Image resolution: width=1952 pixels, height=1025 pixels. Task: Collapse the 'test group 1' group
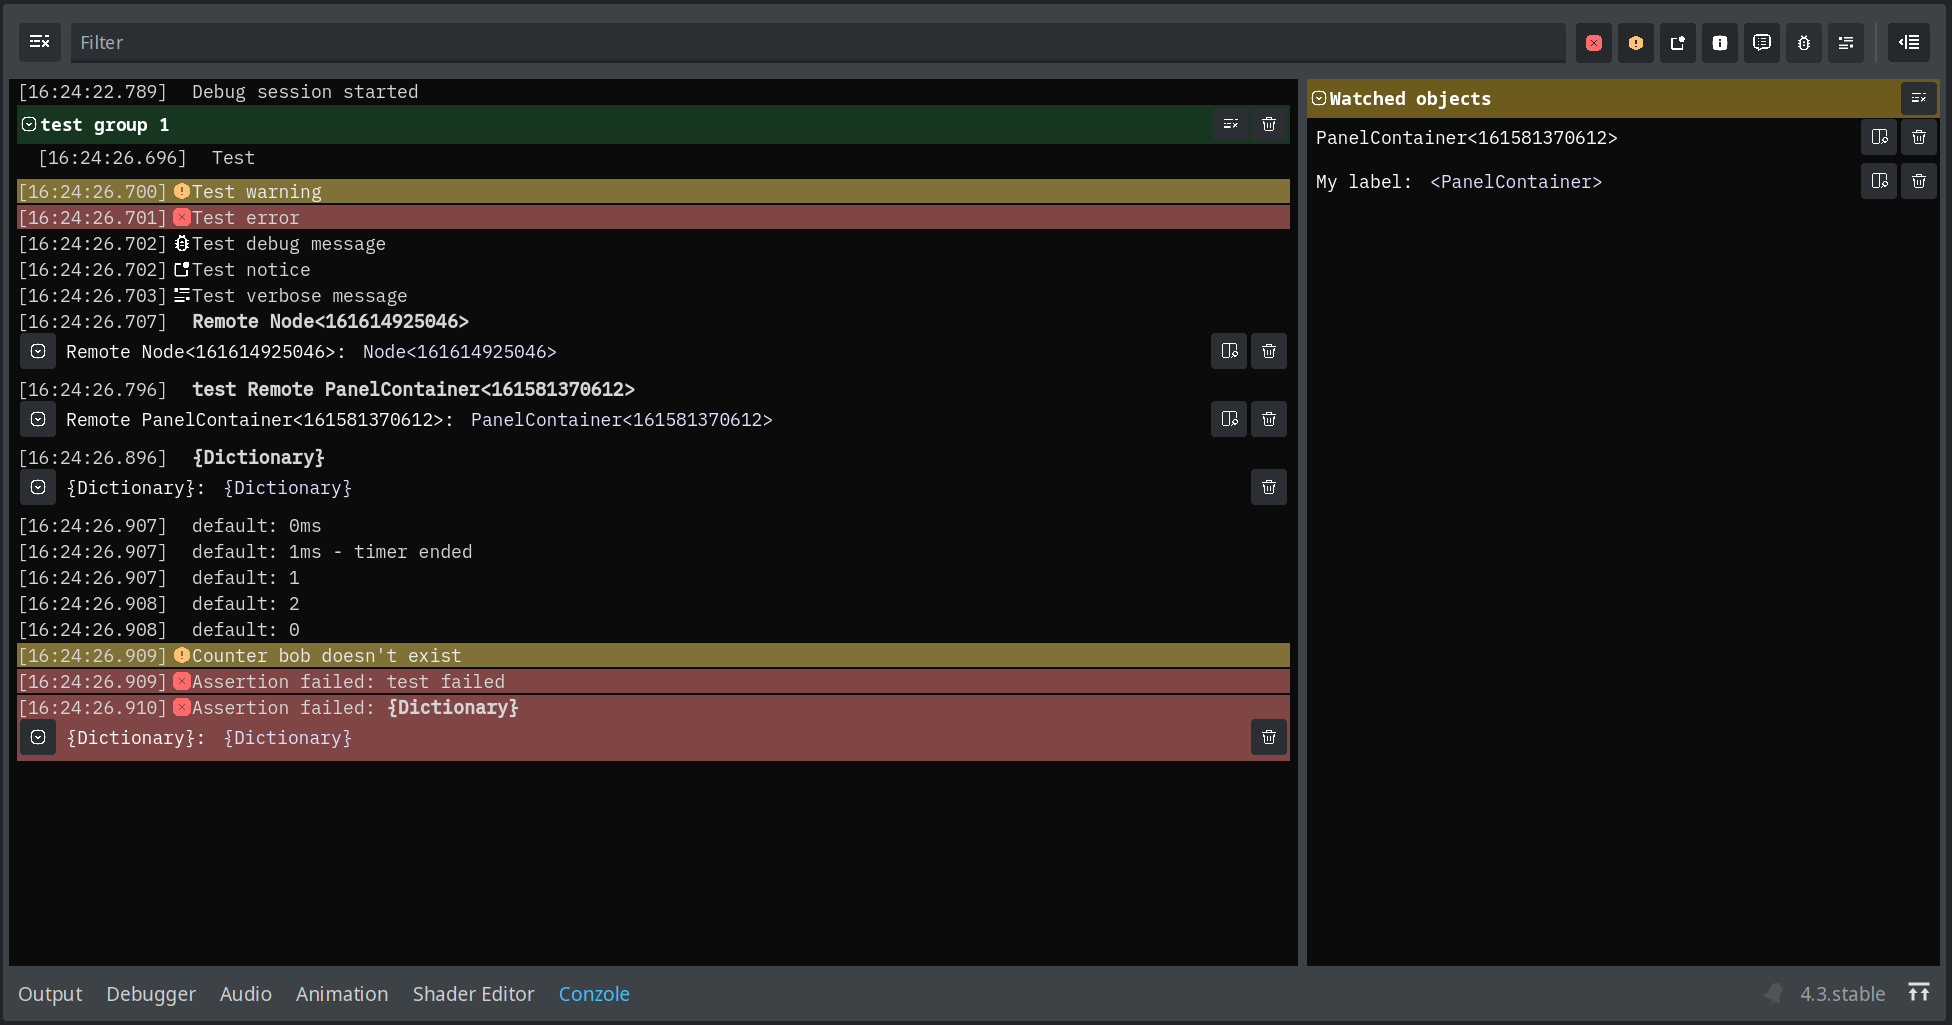[29, 124]
